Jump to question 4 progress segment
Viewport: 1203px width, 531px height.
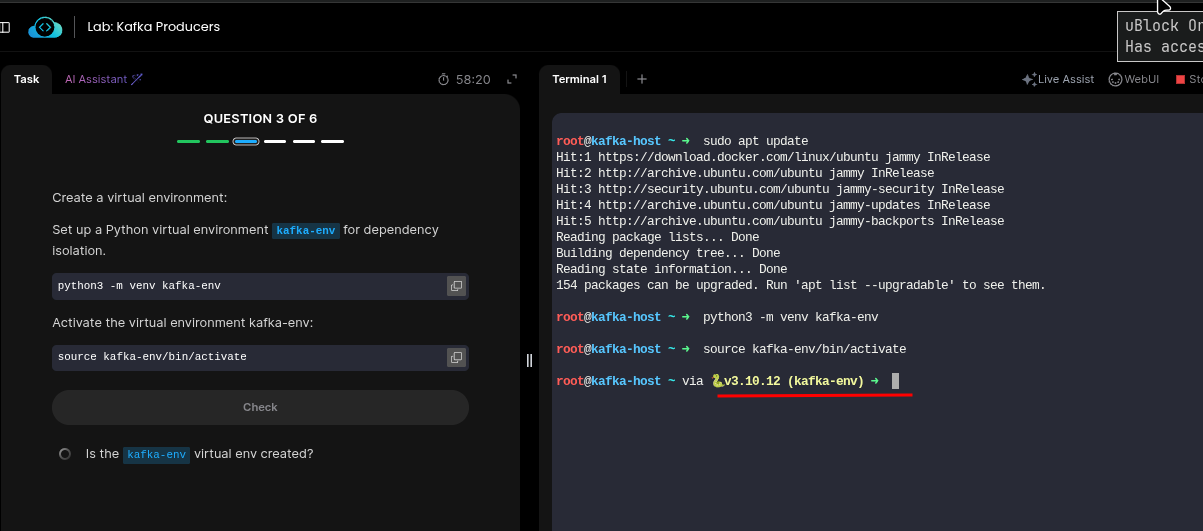click(x=275, y=142)
